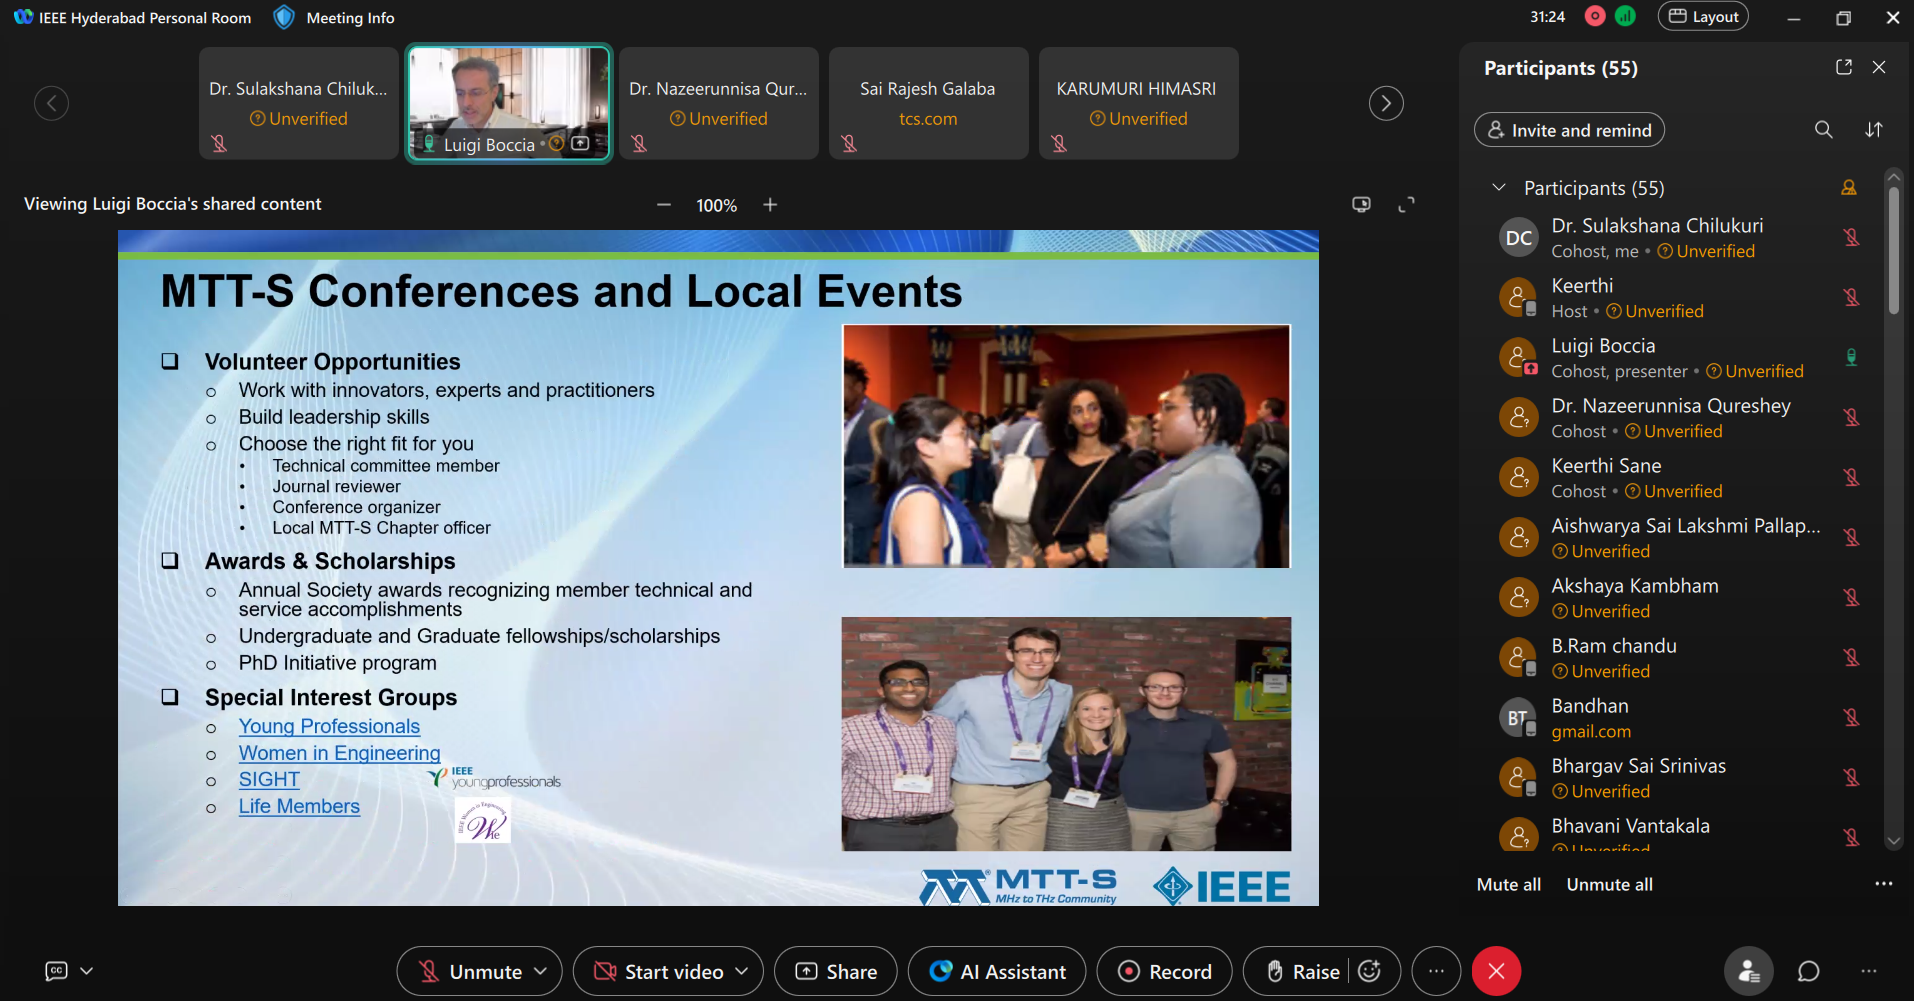Viewport: 1914px width, 1001px height.
Task: Enter full screen for shared content
Action: tap(1406, 205)
